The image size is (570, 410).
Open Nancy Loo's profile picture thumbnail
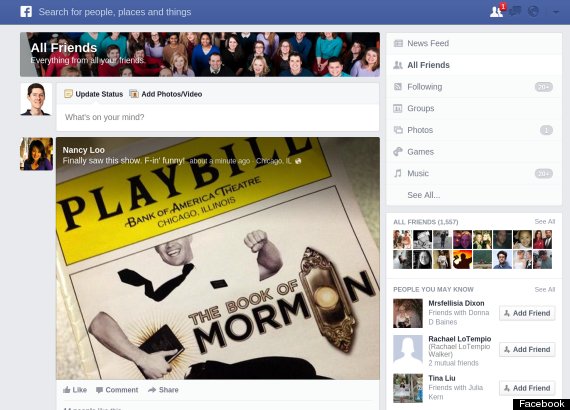tap(36, 154)
